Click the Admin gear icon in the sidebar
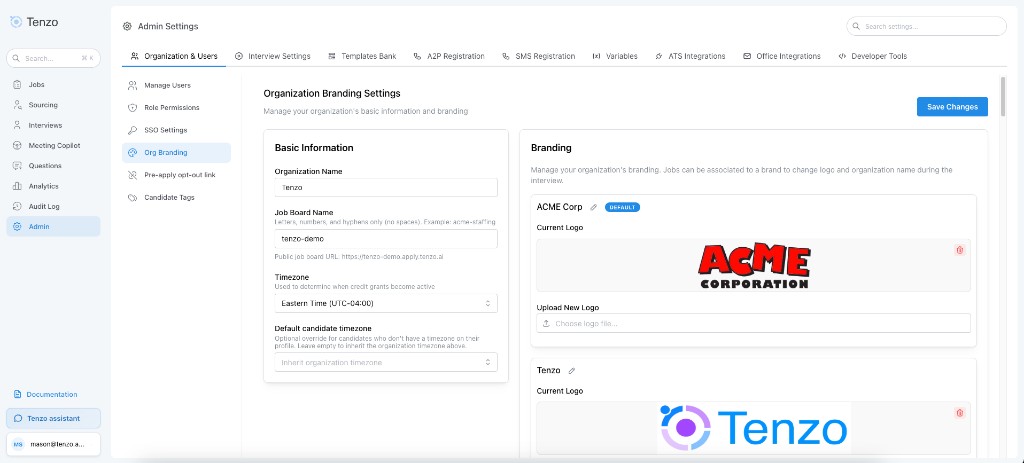 pos(17,227)
